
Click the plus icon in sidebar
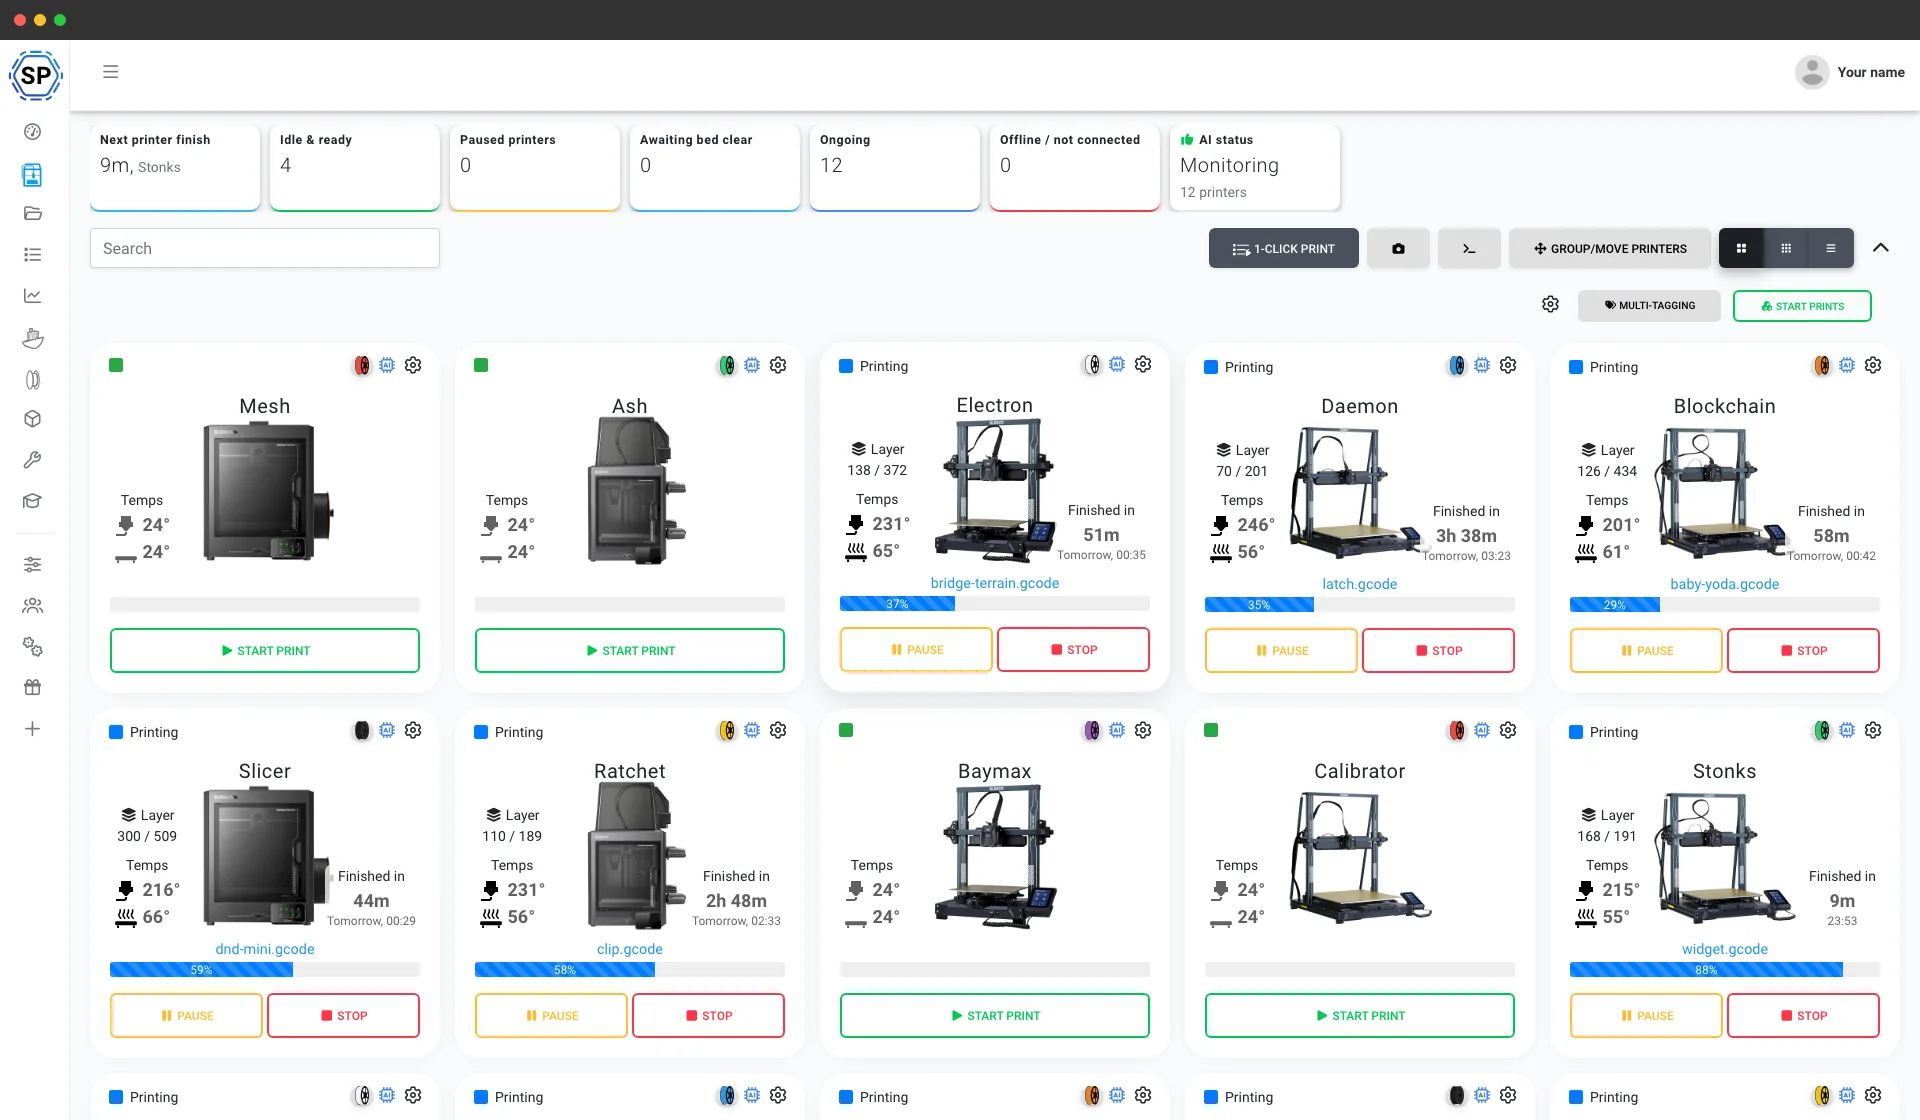[33, 729]
